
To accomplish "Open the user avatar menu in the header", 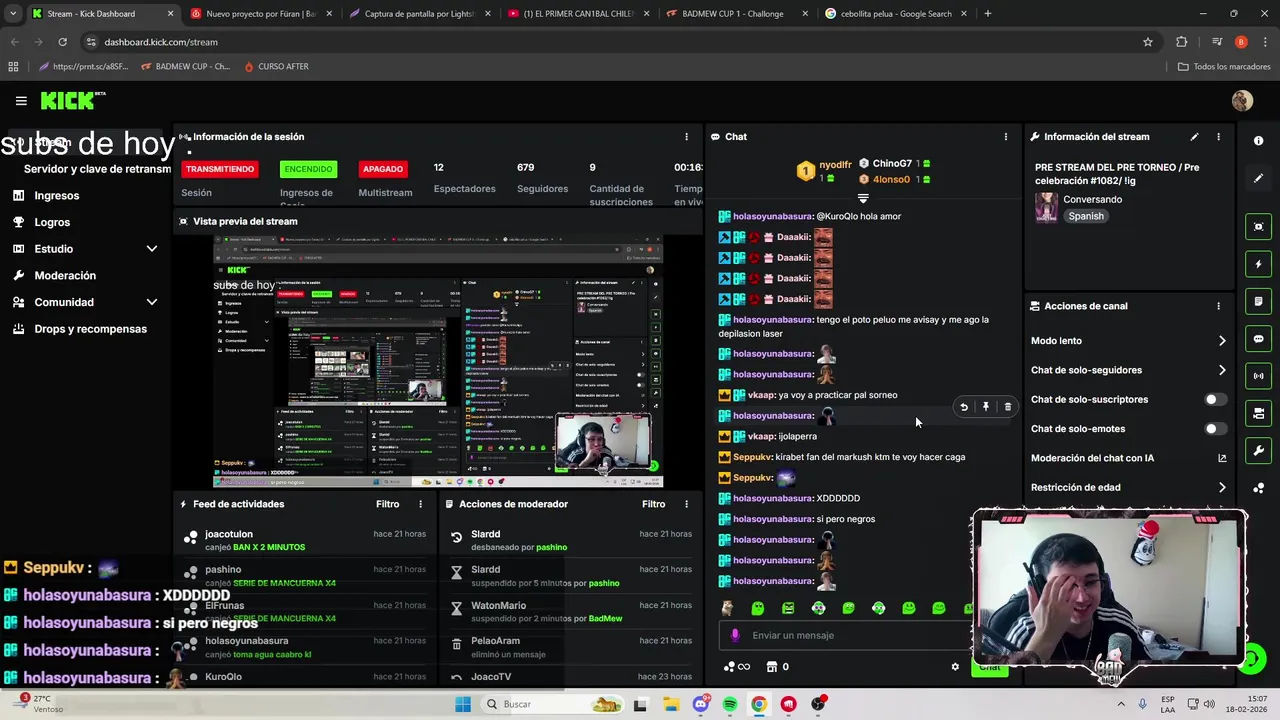I will (x=1242, y=101).
